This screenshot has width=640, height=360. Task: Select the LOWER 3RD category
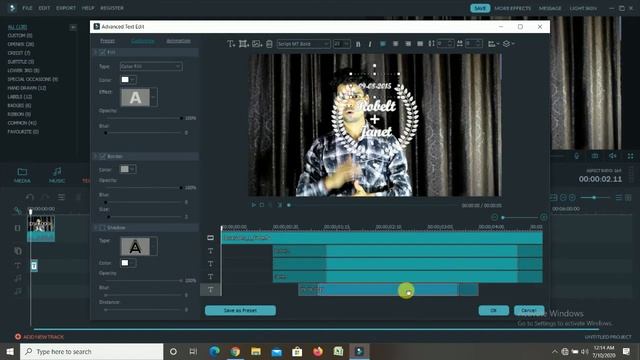23,71
